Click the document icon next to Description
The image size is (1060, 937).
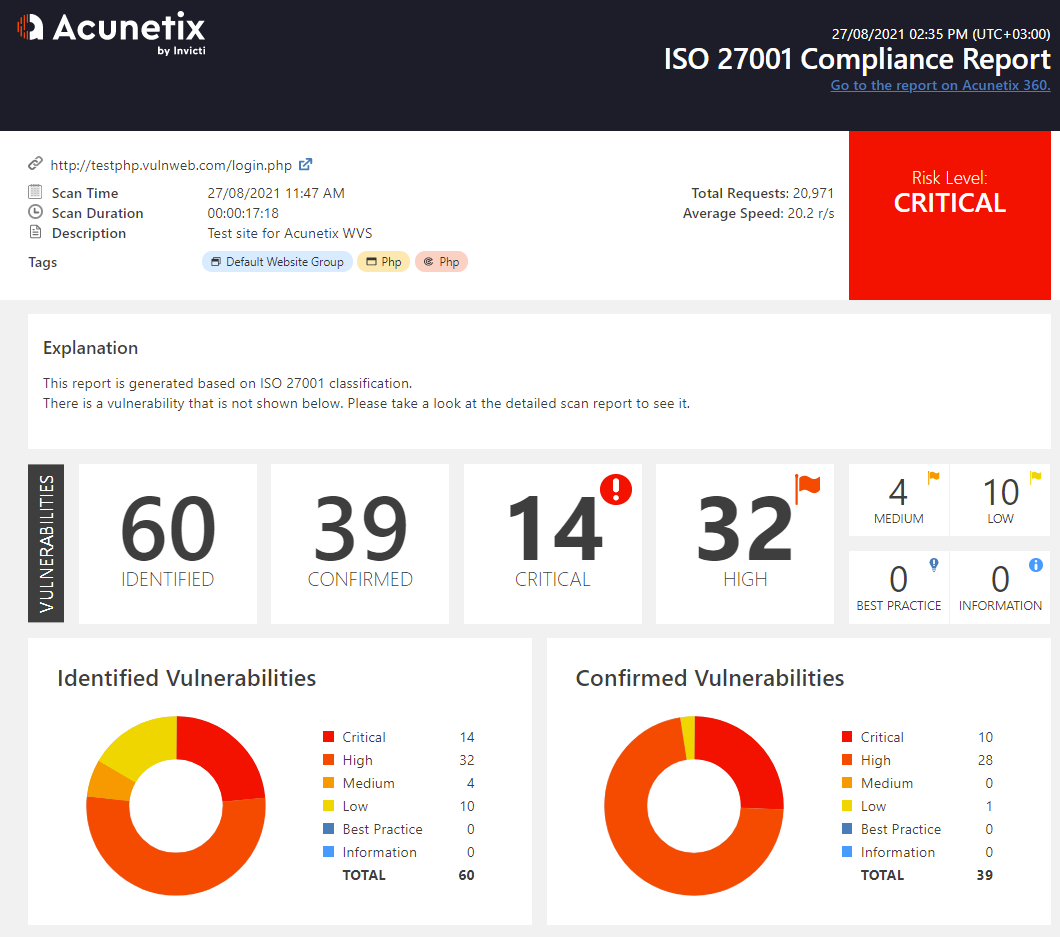point(35,233)
